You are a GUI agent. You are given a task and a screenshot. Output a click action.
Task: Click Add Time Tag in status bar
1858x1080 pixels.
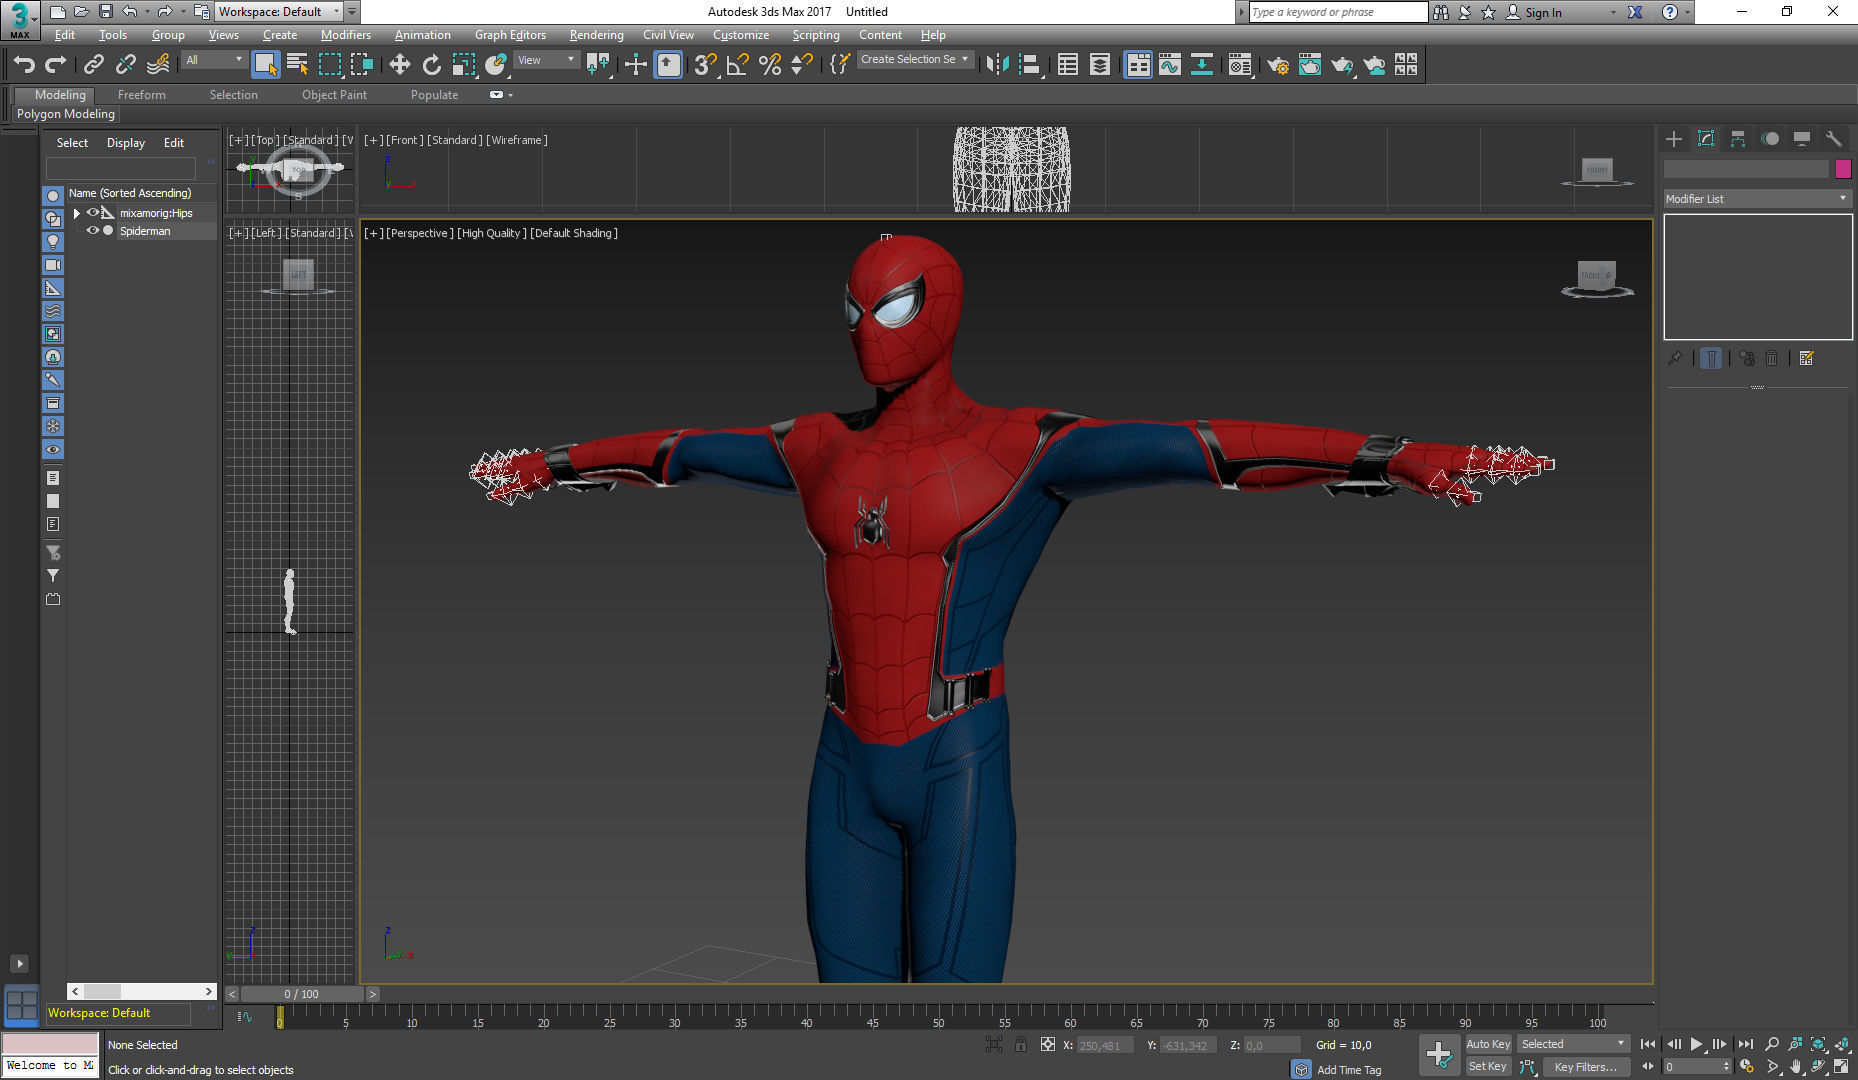(1349, 1070)
